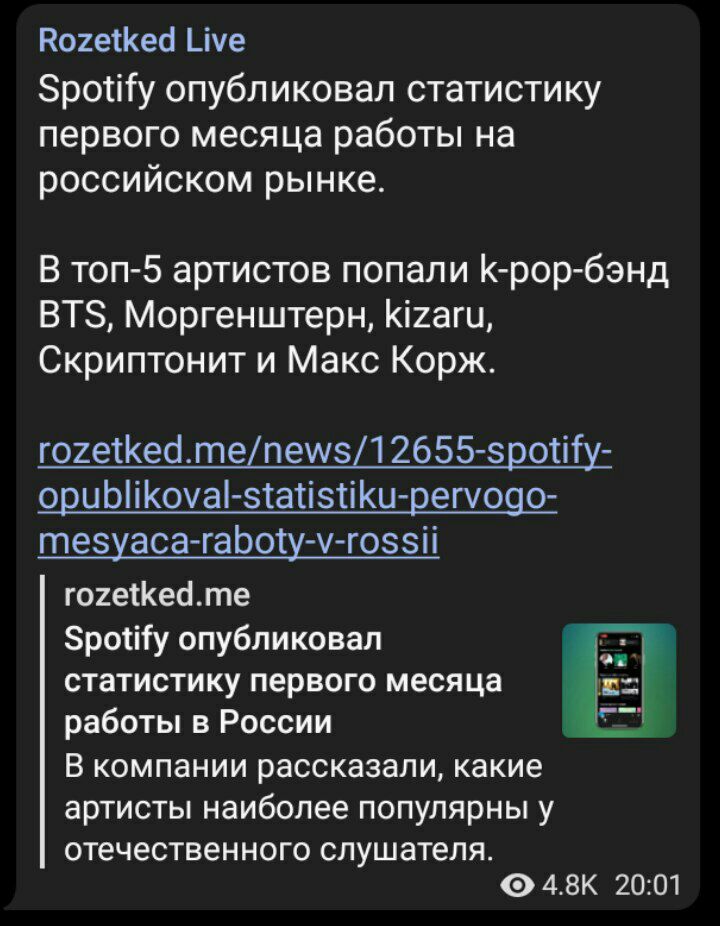Screen dimensions: 720x926
Task: Open the mesyaca-raboty-v-rossii link line
Action: (x=239, y=541)
